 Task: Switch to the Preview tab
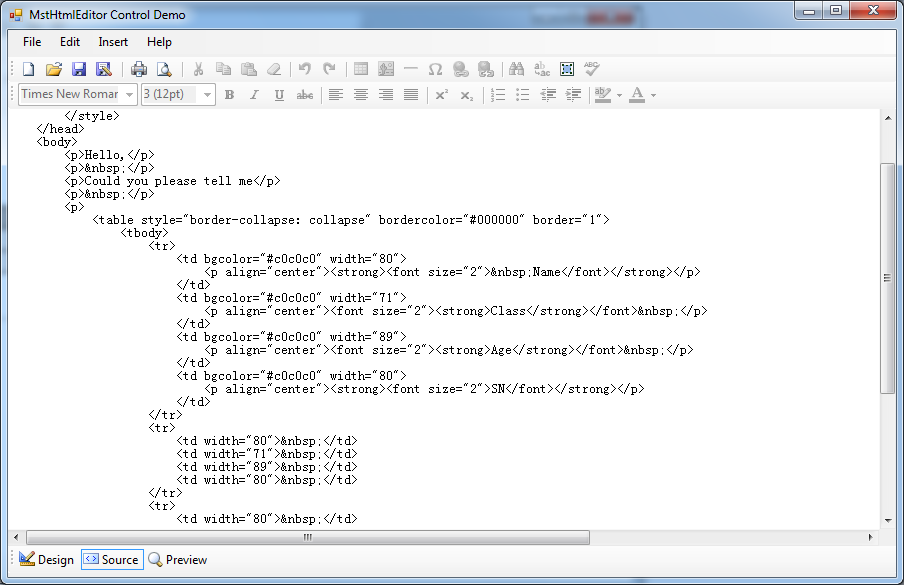point(178,560)
